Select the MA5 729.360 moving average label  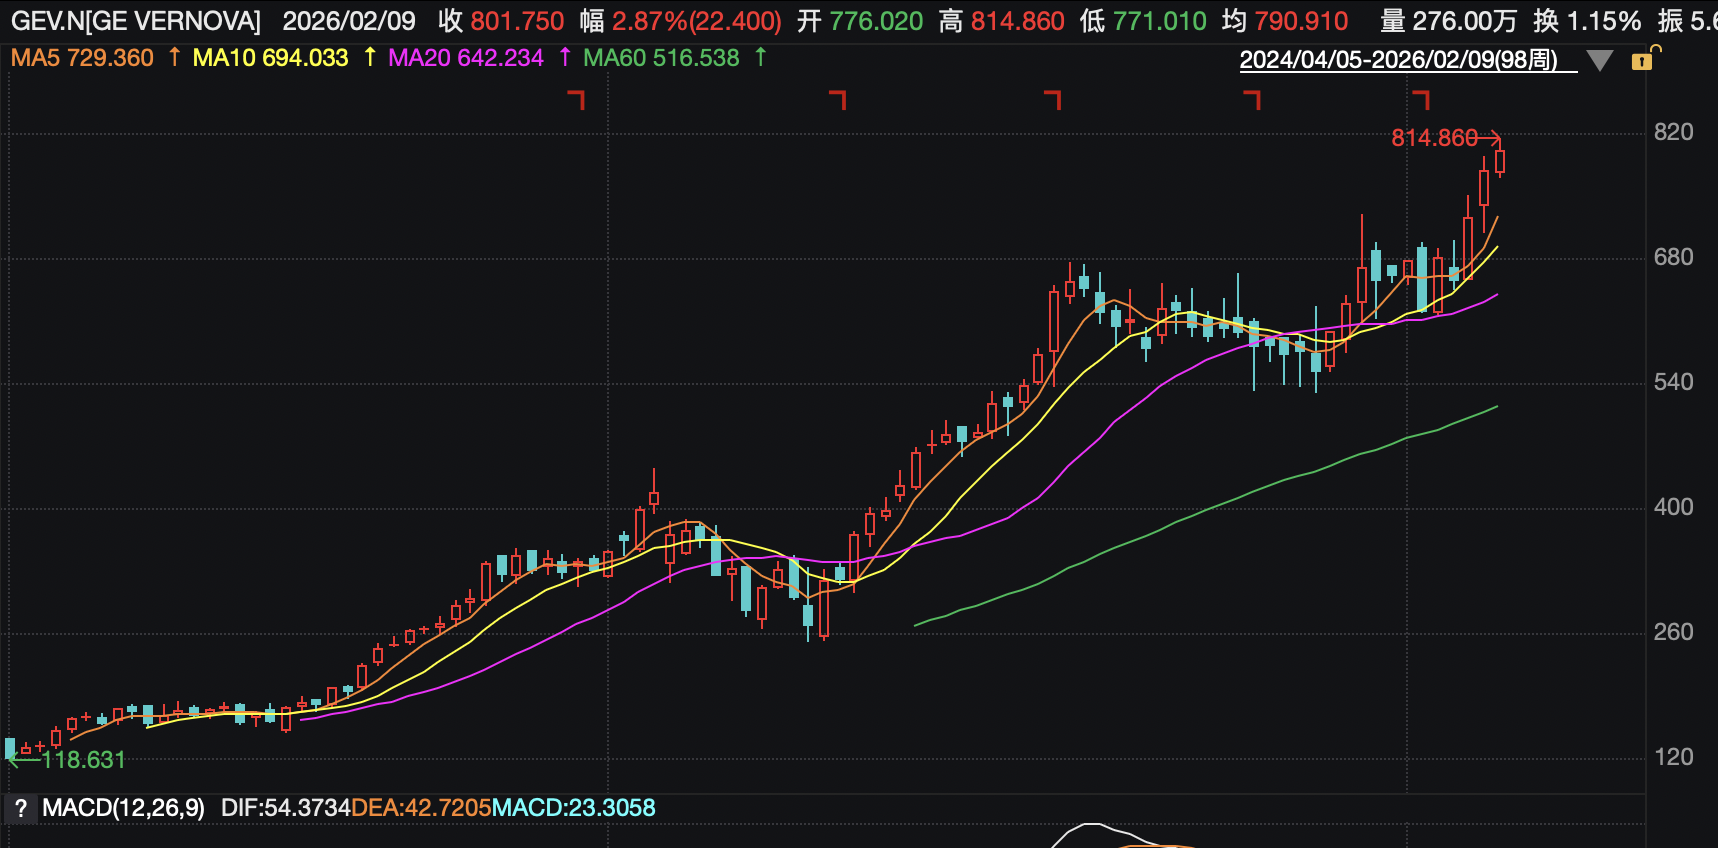pos(83,58)
